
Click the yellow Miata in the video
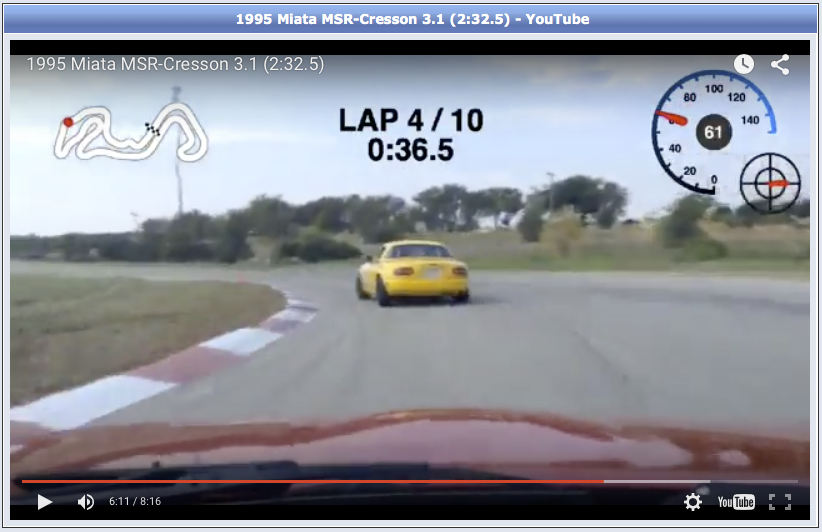[412, 273]
